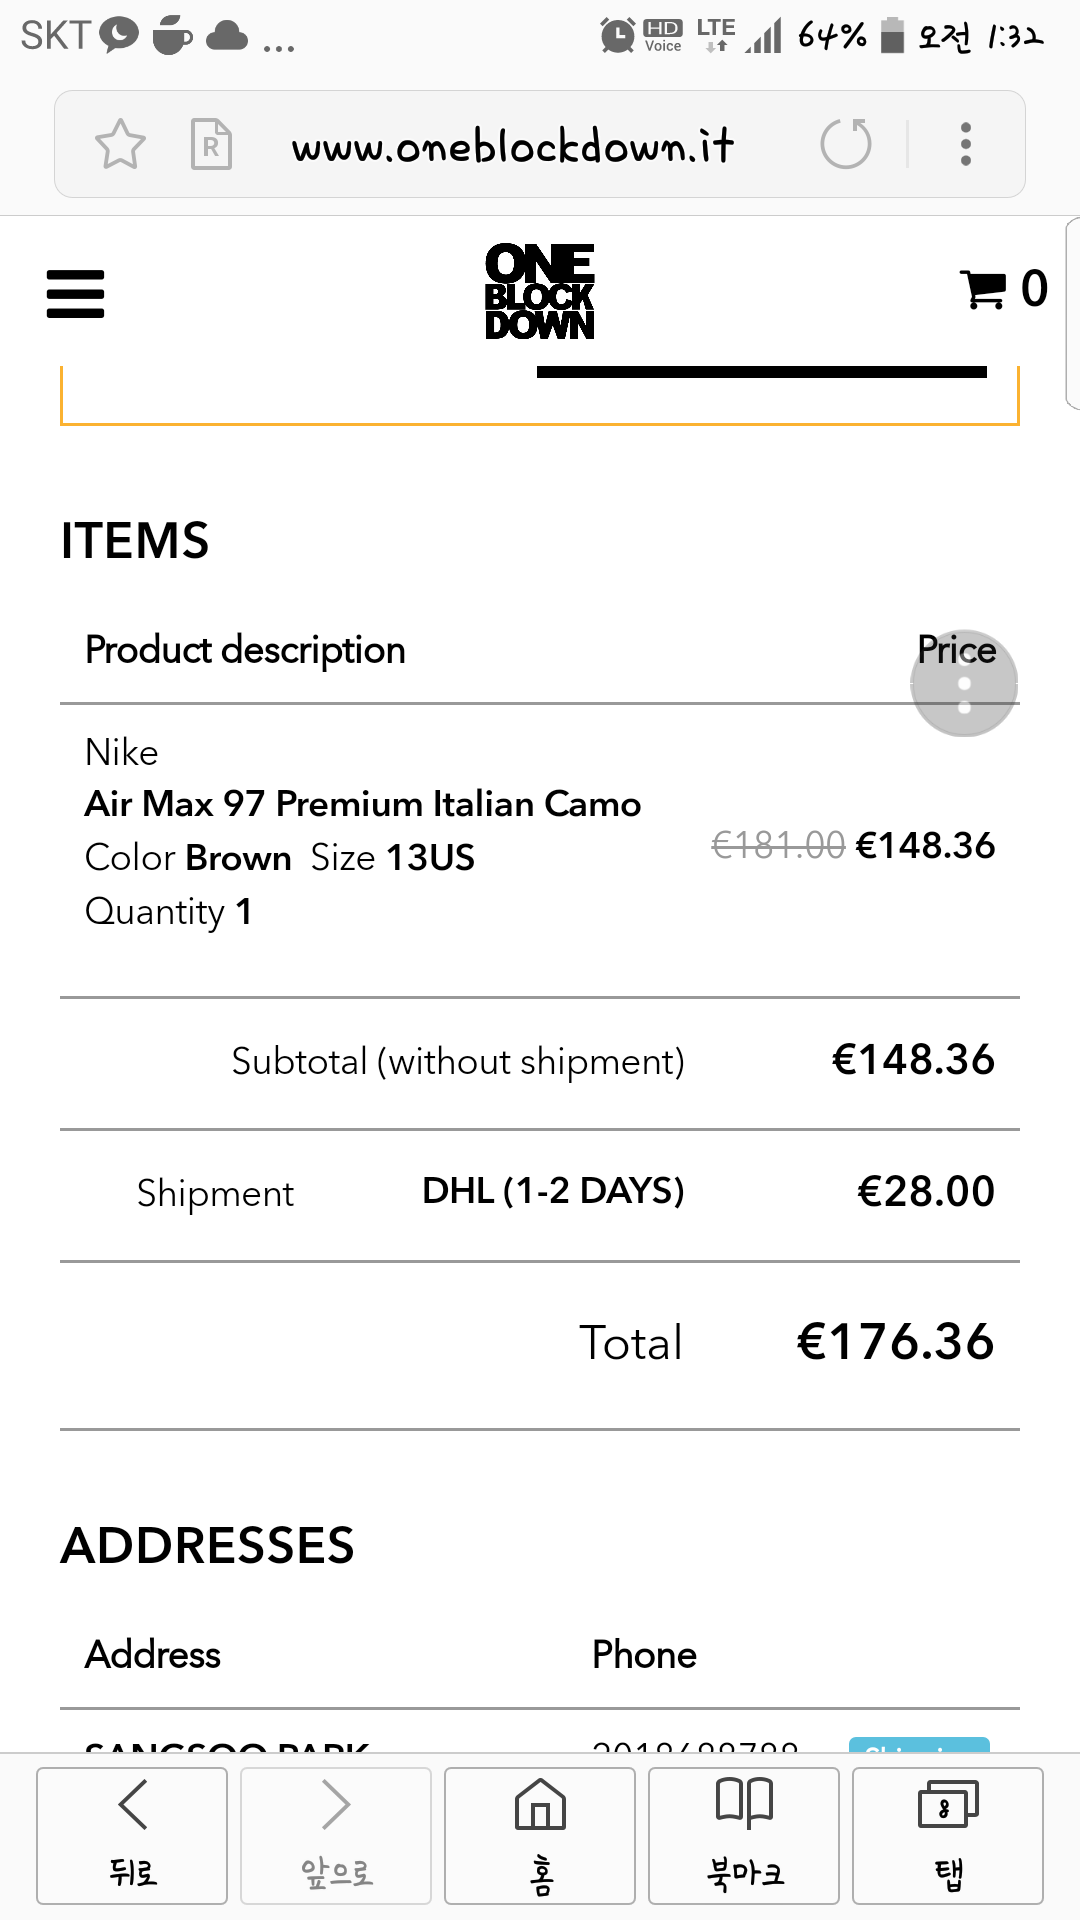Toggle reader mode icon in address bar

[211, 145]
